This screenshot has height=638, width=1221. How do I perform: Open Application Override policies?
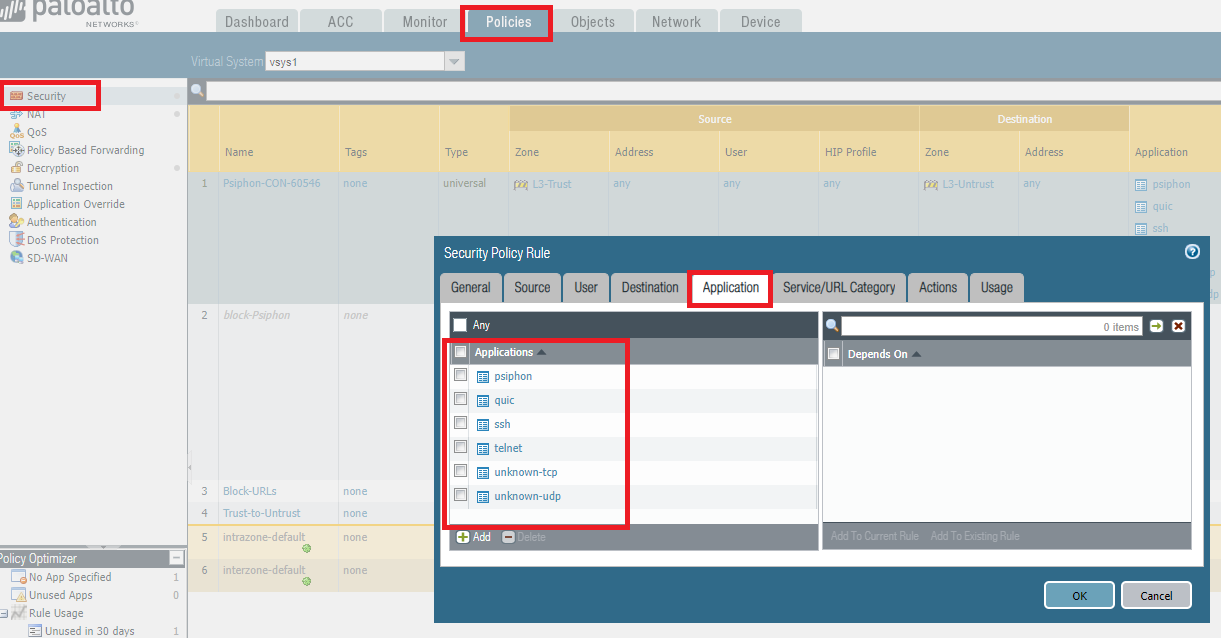point(76,204)
